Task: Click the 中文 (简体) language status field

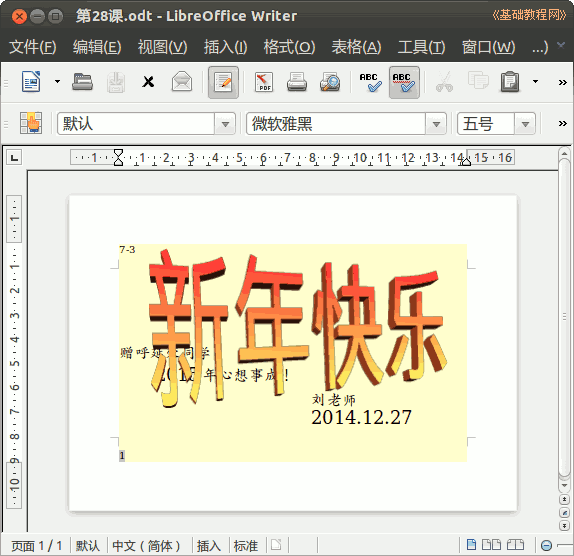Action: (146, 546)
